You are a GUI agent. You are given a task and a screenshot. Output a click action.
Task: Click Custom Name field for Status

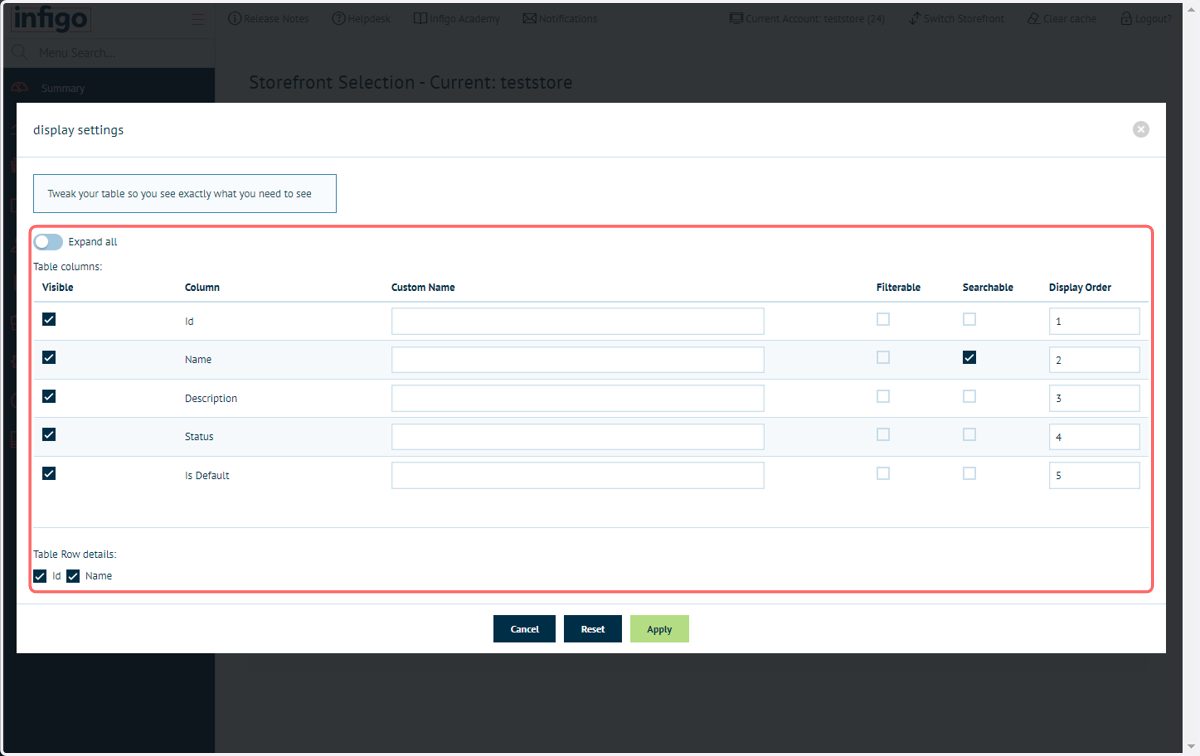click(578, 437)
